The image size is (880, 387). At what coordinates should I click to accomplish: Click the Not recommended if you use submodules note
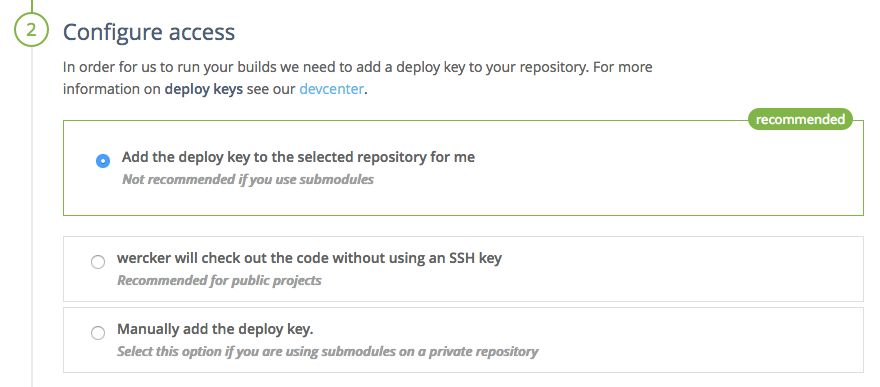point(248,180)
